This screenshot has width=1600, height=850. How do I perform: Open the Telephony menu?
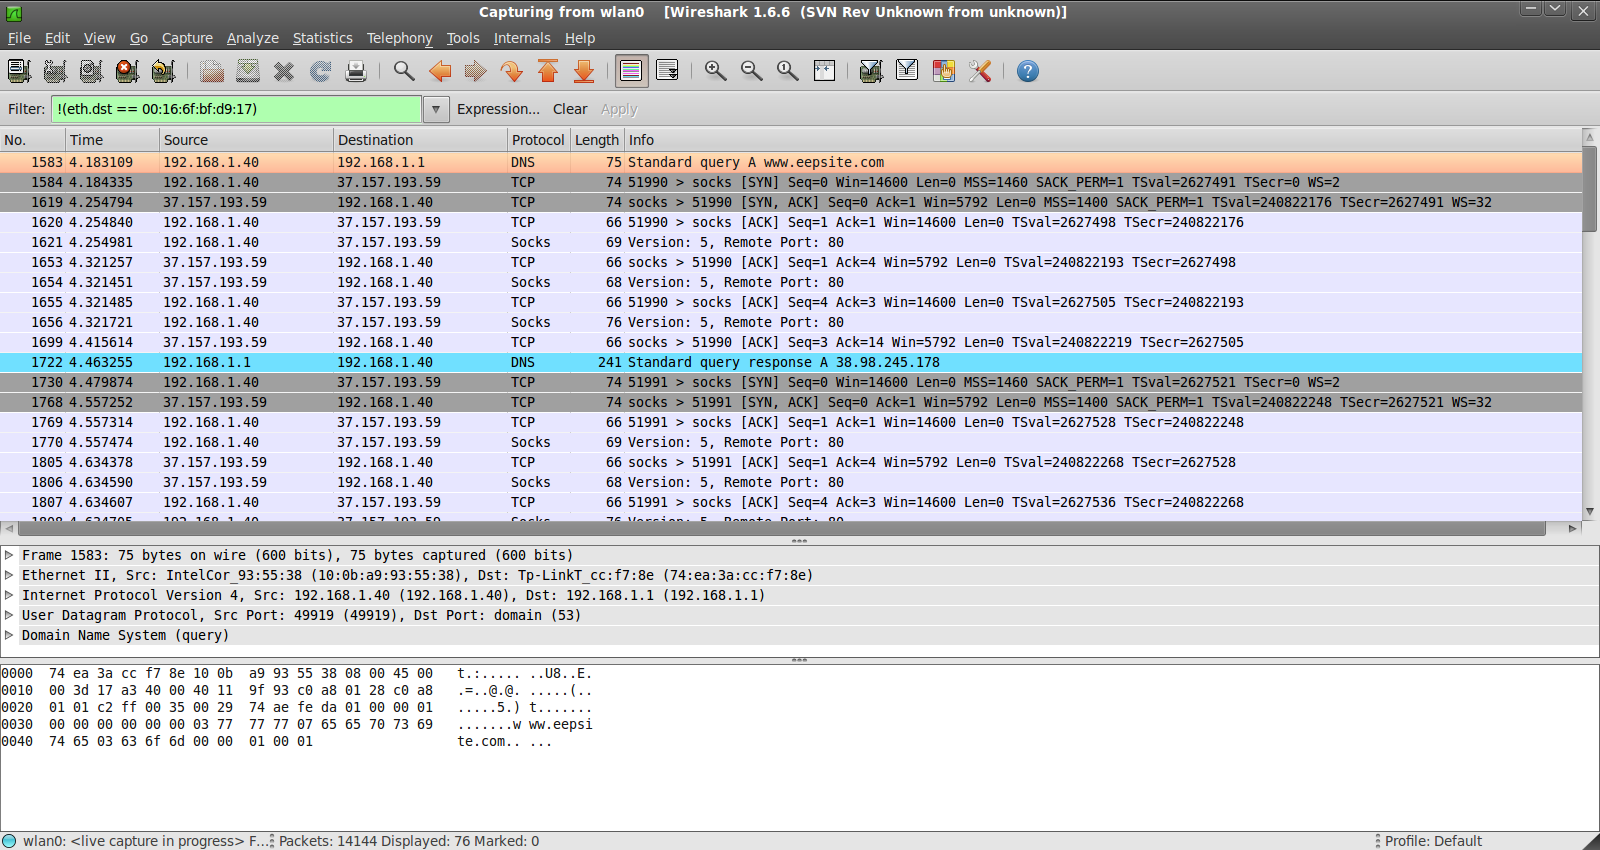click(399, 38)
